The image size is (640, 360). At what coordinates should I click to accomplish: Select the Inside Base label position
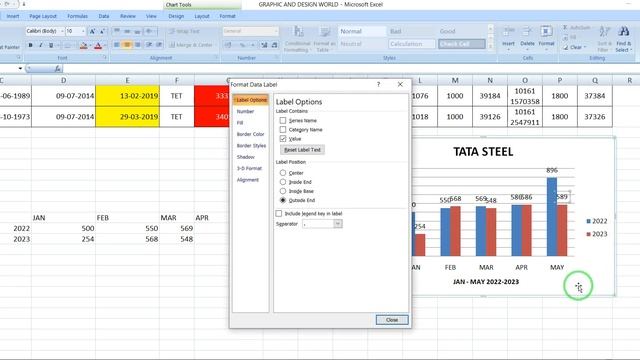[282, 191]
